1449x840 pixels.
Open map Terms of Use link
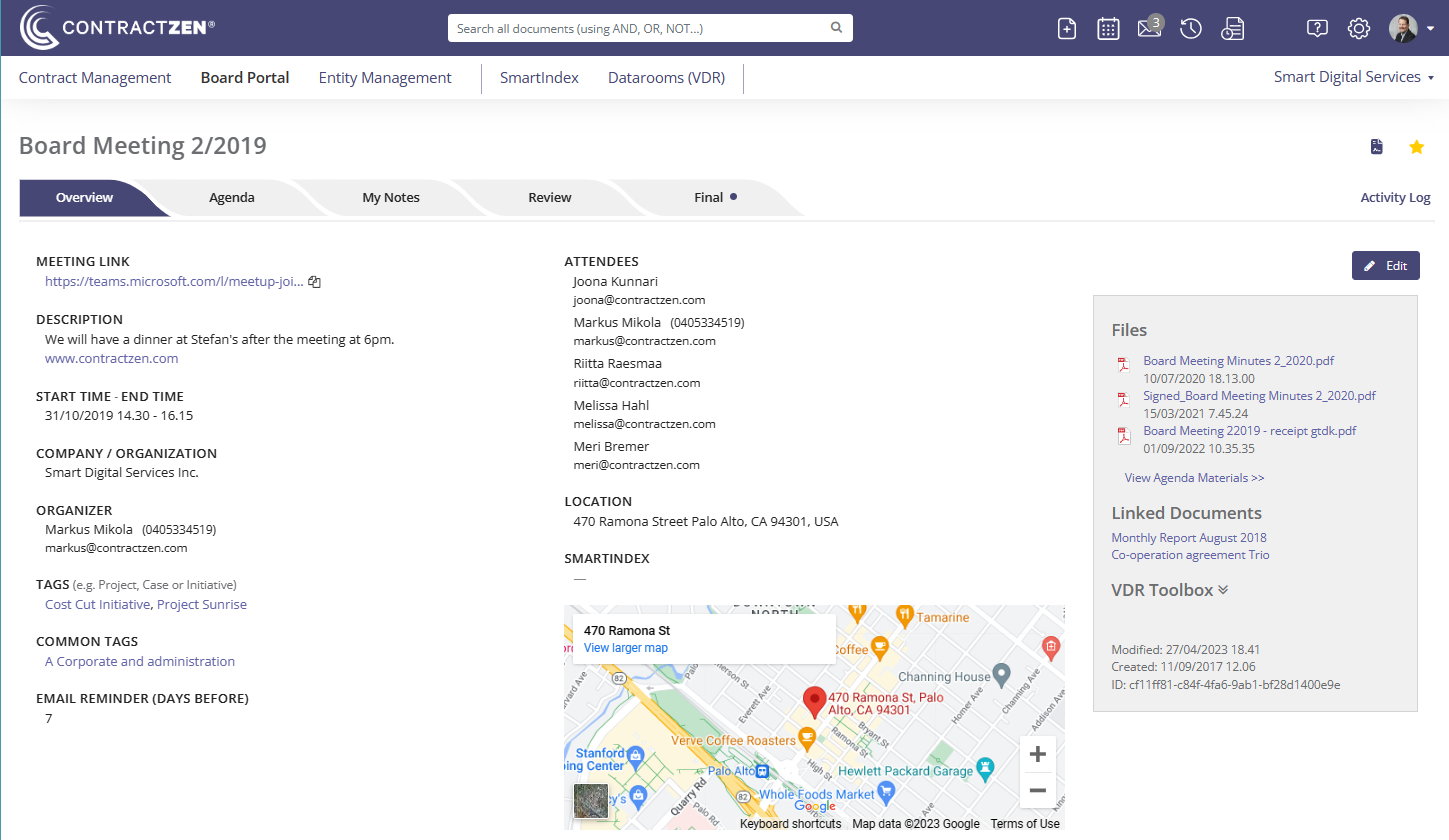point(1025,824)
